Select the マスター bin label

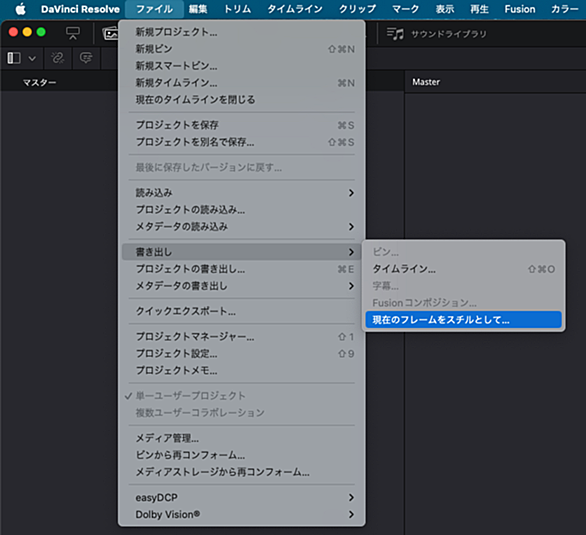(39, 83)
